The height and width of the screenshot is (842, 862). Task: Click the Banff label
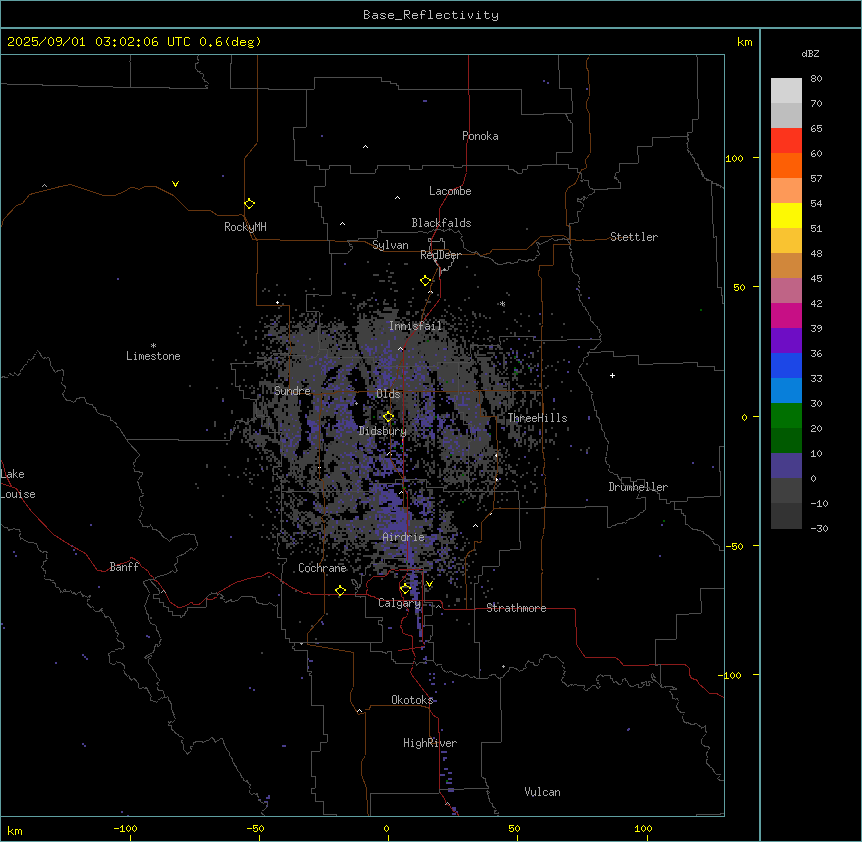coord(124,567)
